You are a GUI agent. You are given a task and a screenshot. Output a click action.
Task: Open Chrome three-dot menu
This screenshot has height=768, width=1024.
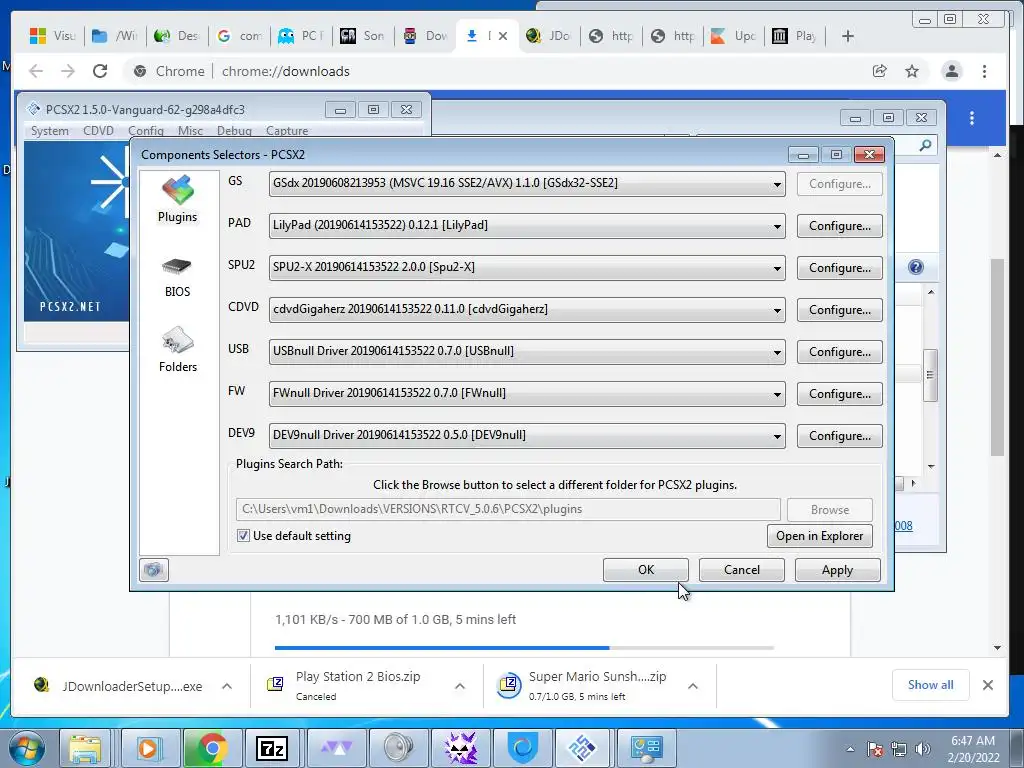(984, 71)
